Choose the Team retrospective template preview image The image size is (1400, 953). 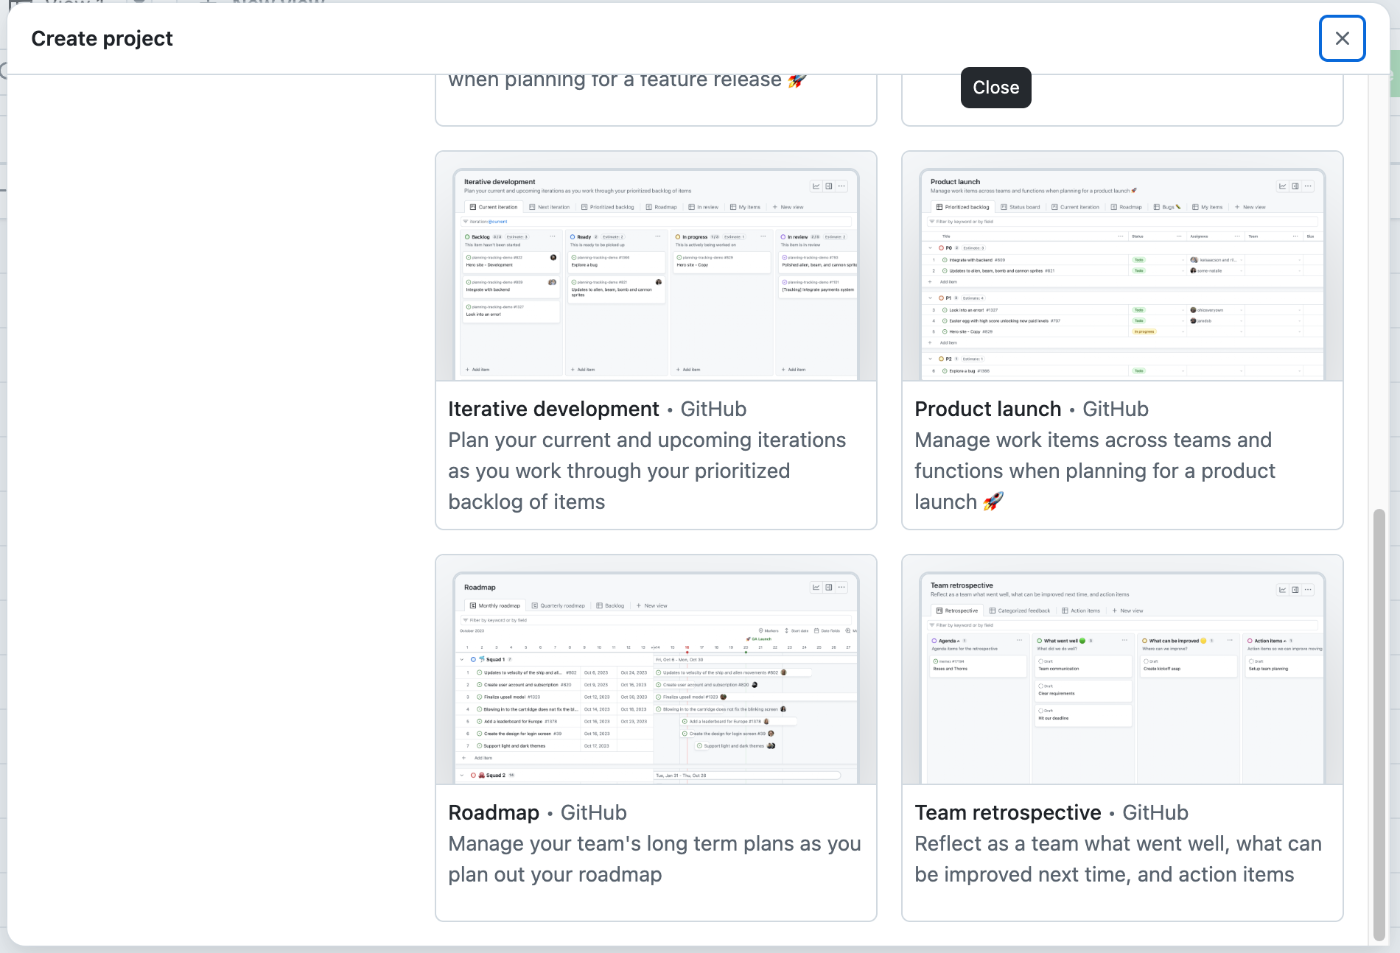point(1122,671)
